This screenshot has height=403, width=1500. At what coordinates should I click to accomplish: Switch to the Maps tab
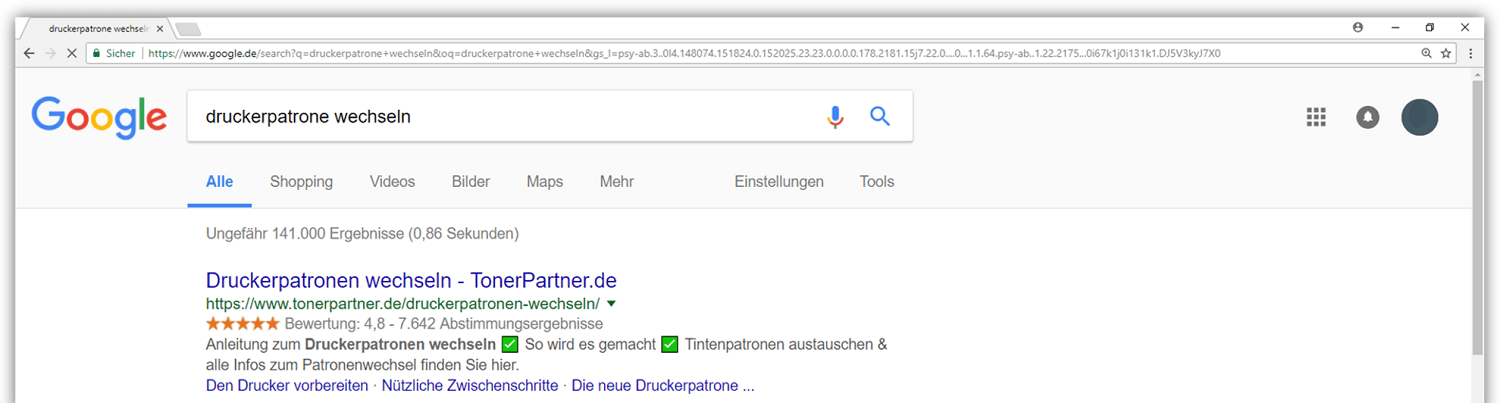[545, 182]
